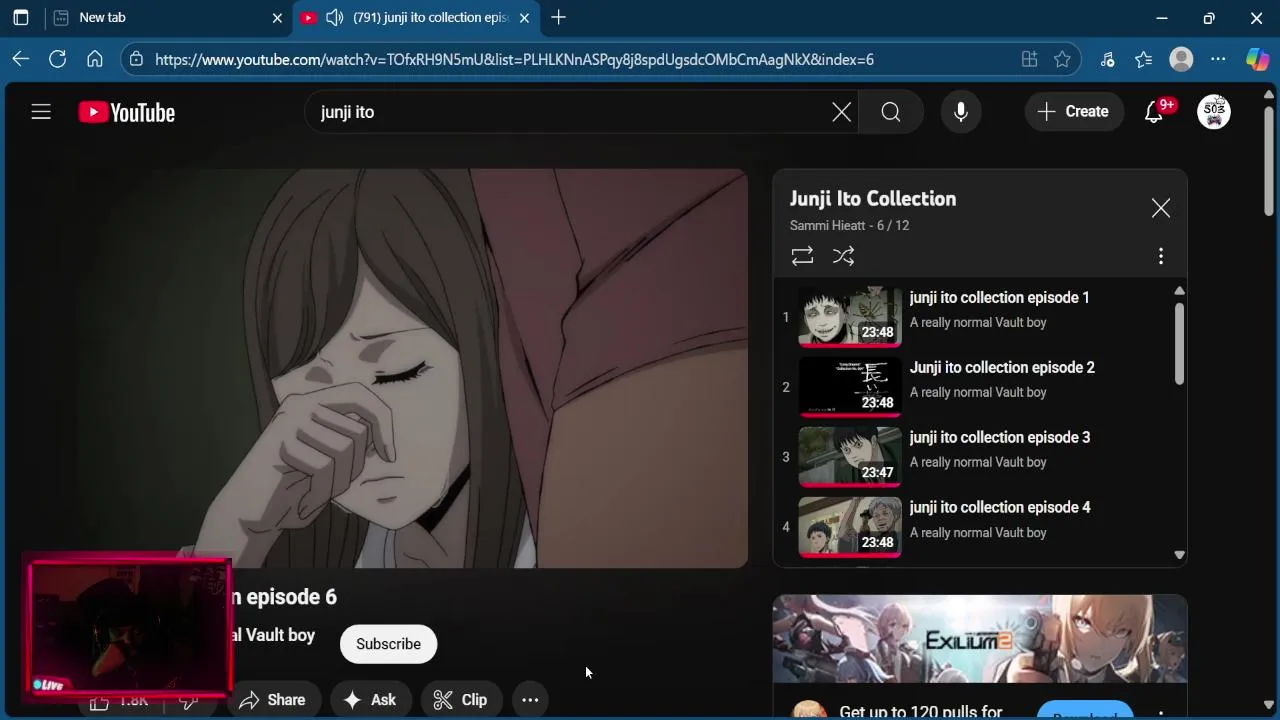Close the junji ito collection tab
This screenshot has width=1280, height=720.
524,18
